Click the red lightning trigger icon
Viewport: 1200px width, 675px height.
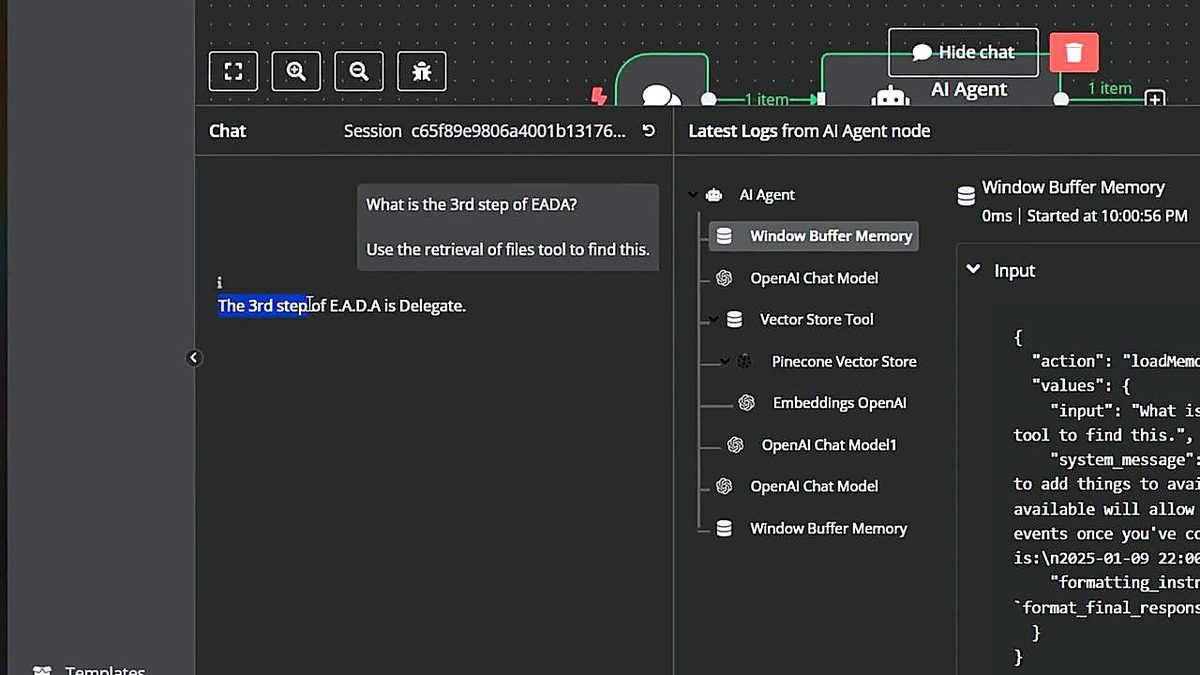[599, 96]
